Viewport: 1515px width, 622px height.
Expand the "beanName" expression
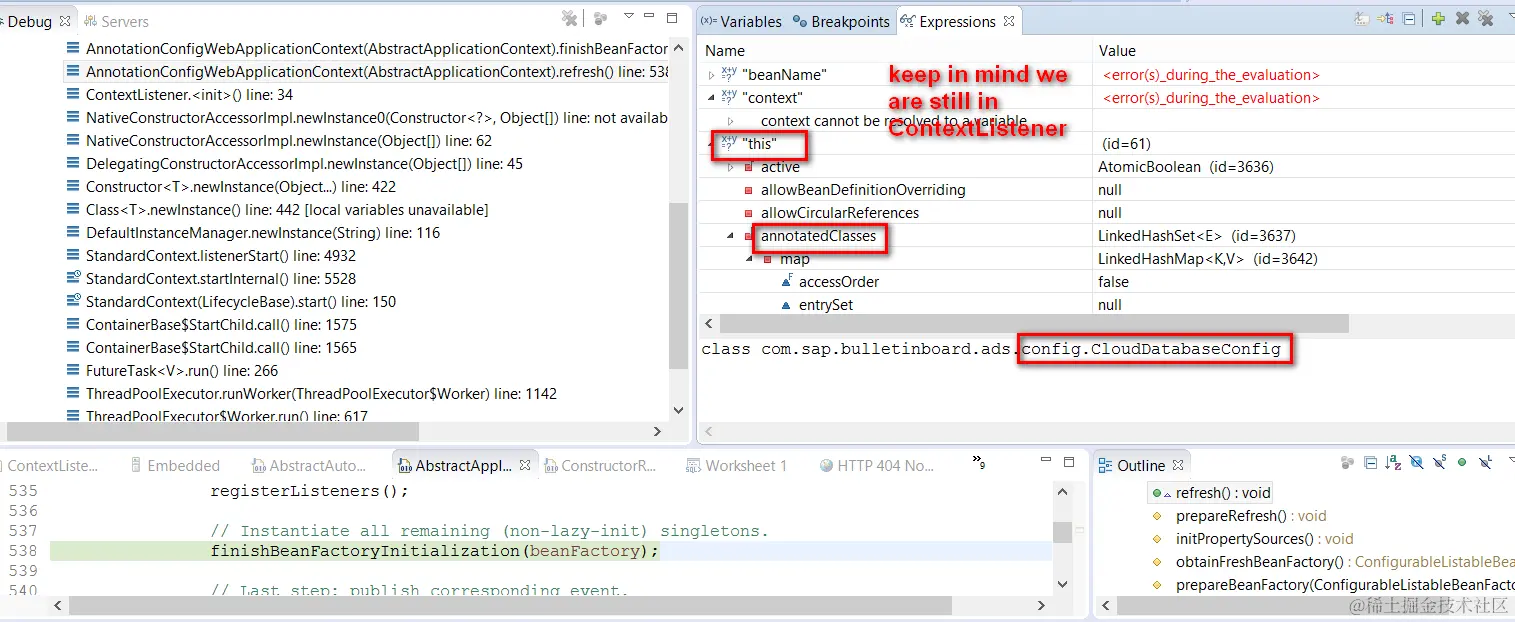coord(711,75)
